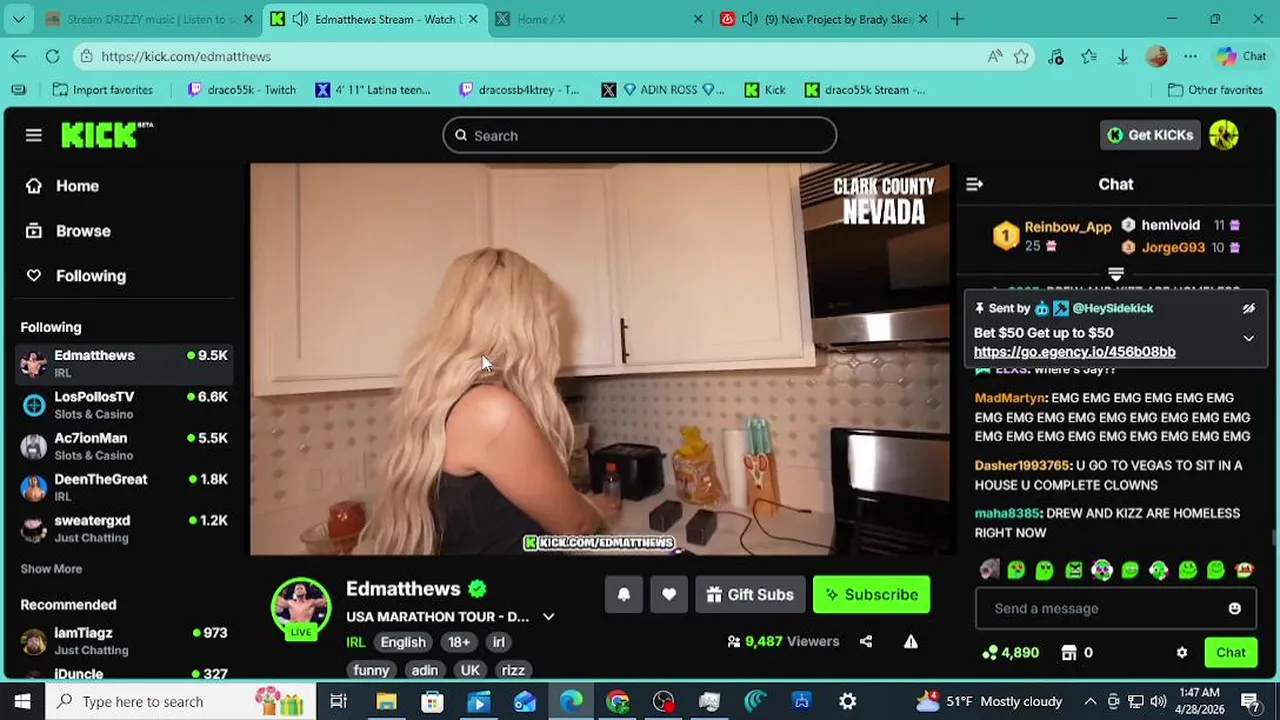
Task: Switch to New Project by Brady tab
Action: [826, 19]
